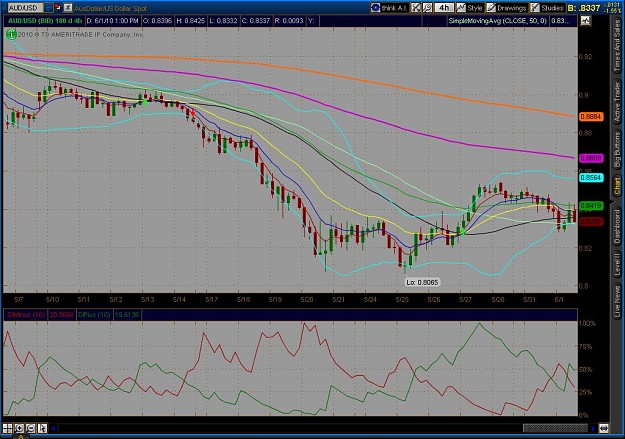This screenshot has width=625, height=439.
Task: Click the orange 0.8884 price bubble
Action: point(591,116)
